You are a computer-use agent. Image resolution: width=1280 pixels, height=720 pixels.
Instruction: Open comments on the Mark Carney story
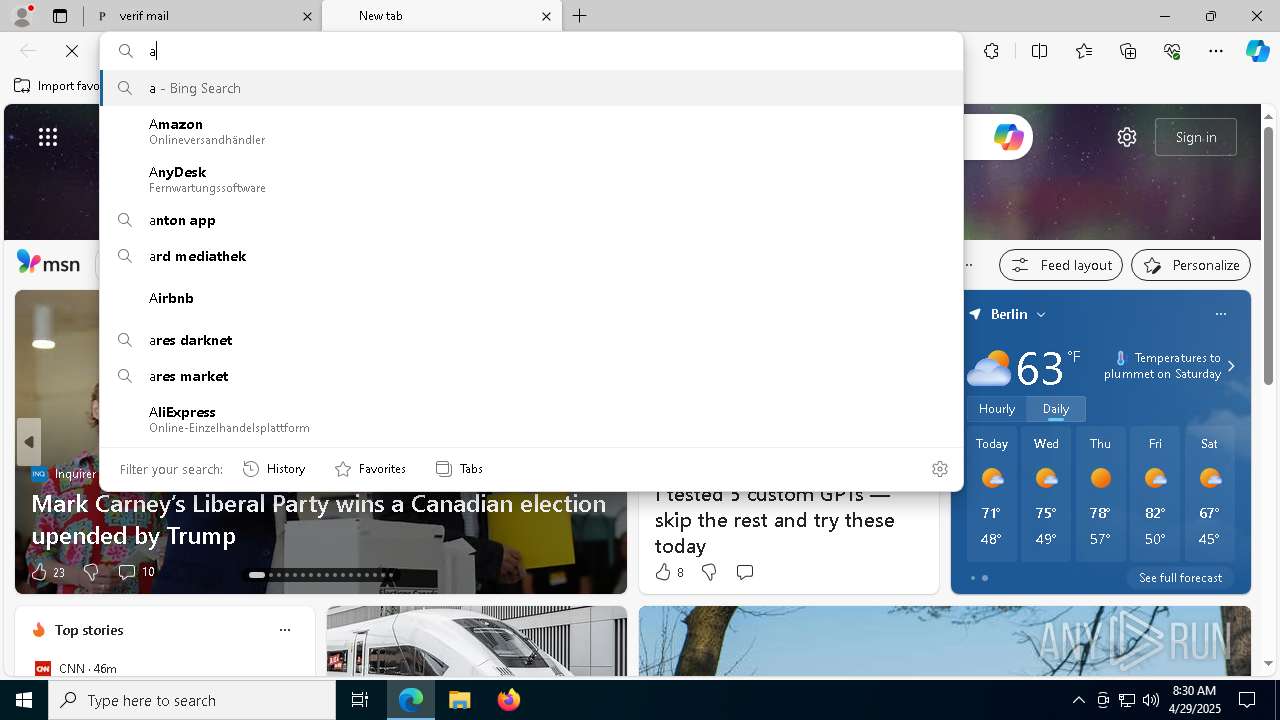point(136,572)
